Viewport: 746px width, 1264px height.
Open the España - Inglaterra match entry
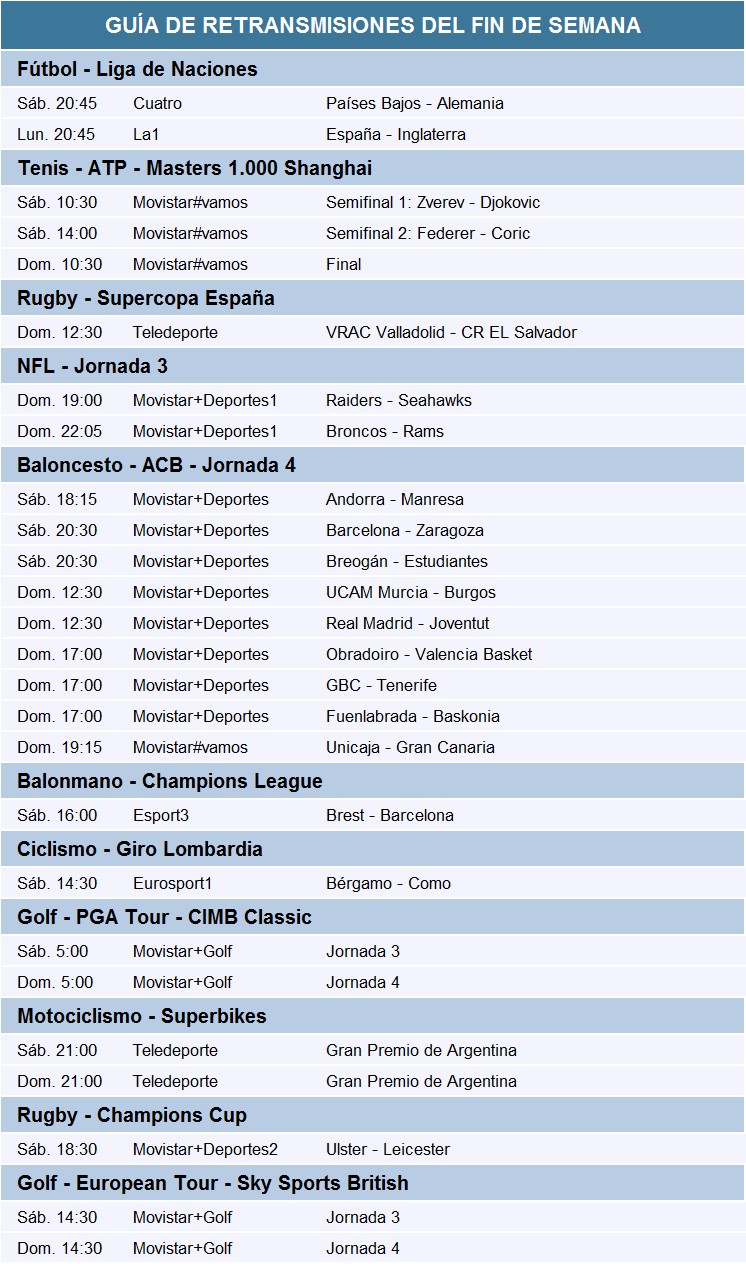point(395,134)
